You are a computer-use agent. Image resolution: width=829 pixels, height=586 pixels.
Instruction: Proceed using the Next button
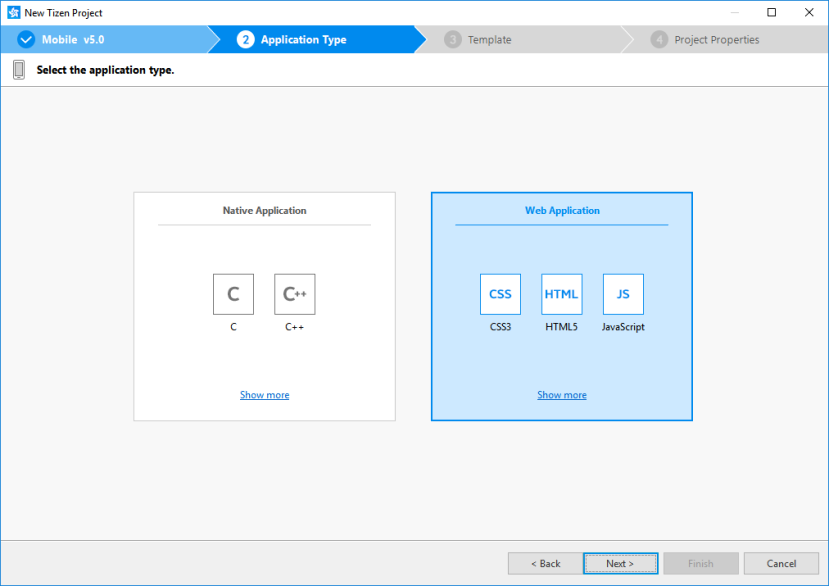click(x=620, y=563)
